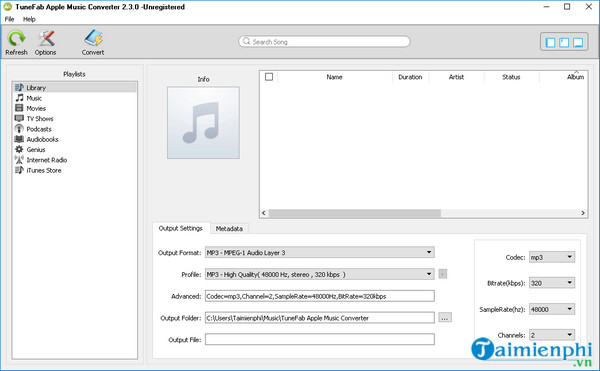Sort by the Duration column header
This screenshot has width=600, height=371.
coord(410,77)
